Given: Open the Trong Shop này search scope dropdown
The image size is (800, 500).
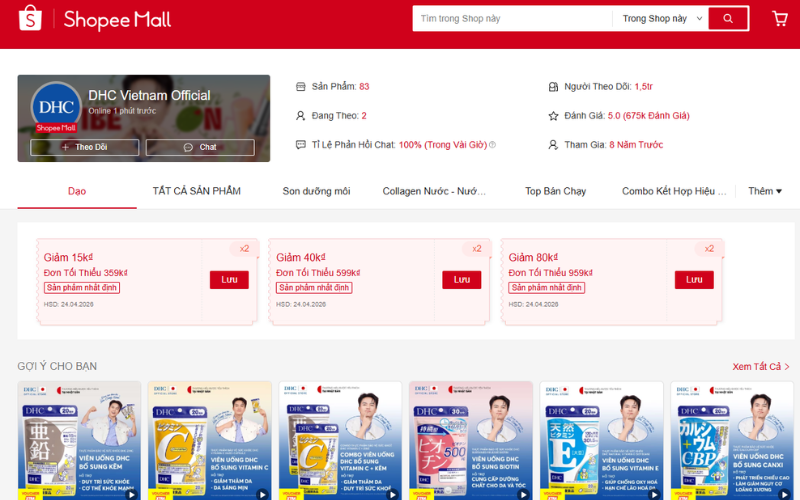Looking at the screenshot, I should pos(661,18).
